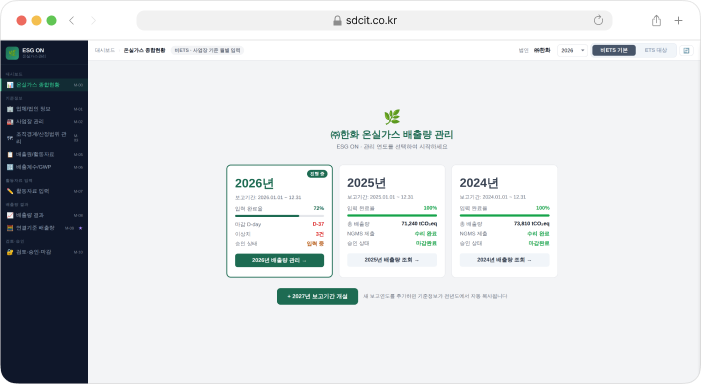Click the map icon beside 조직경계/산정범위 관리
701x384 pixels.
tap(10, 138)
